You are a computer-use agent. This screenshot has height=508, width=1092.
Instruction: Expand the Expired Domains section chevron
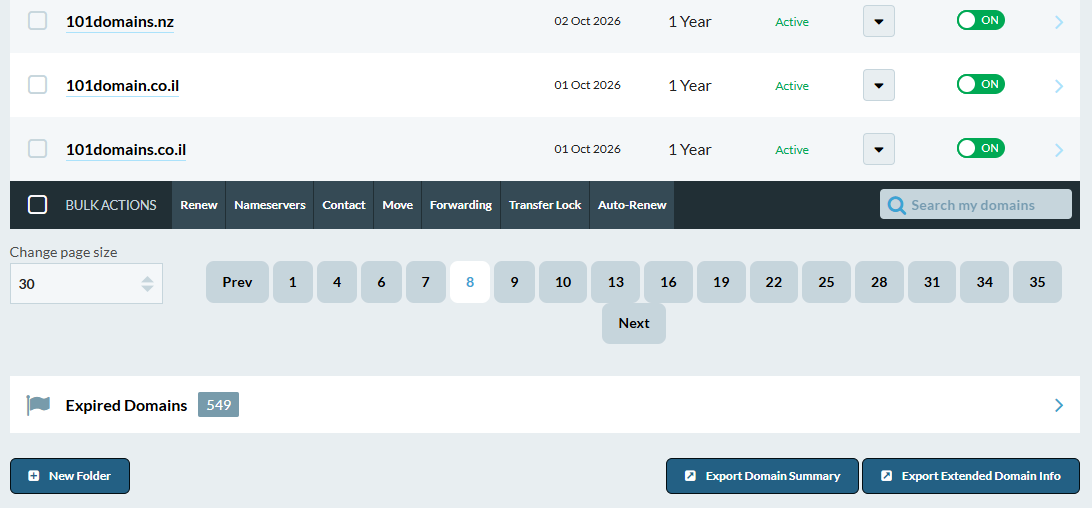point(1059,405)
